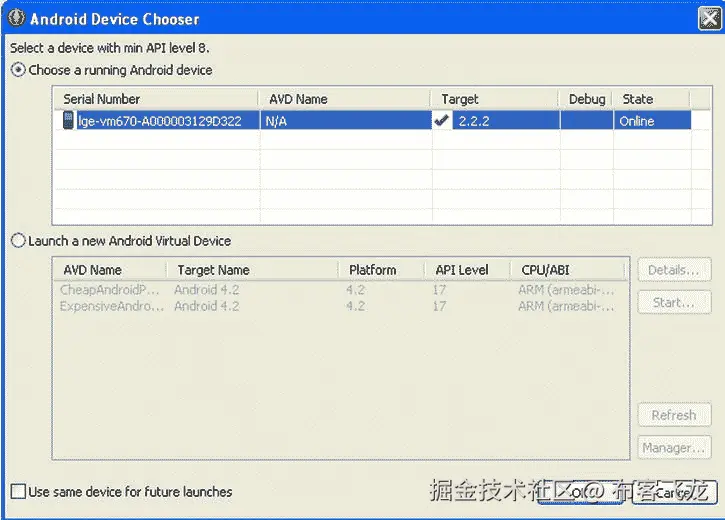The height and width of the screenshot is (520, 725).
Task: Click the checkmark icon next to 2.2.2
Action: tap(442, 121)
